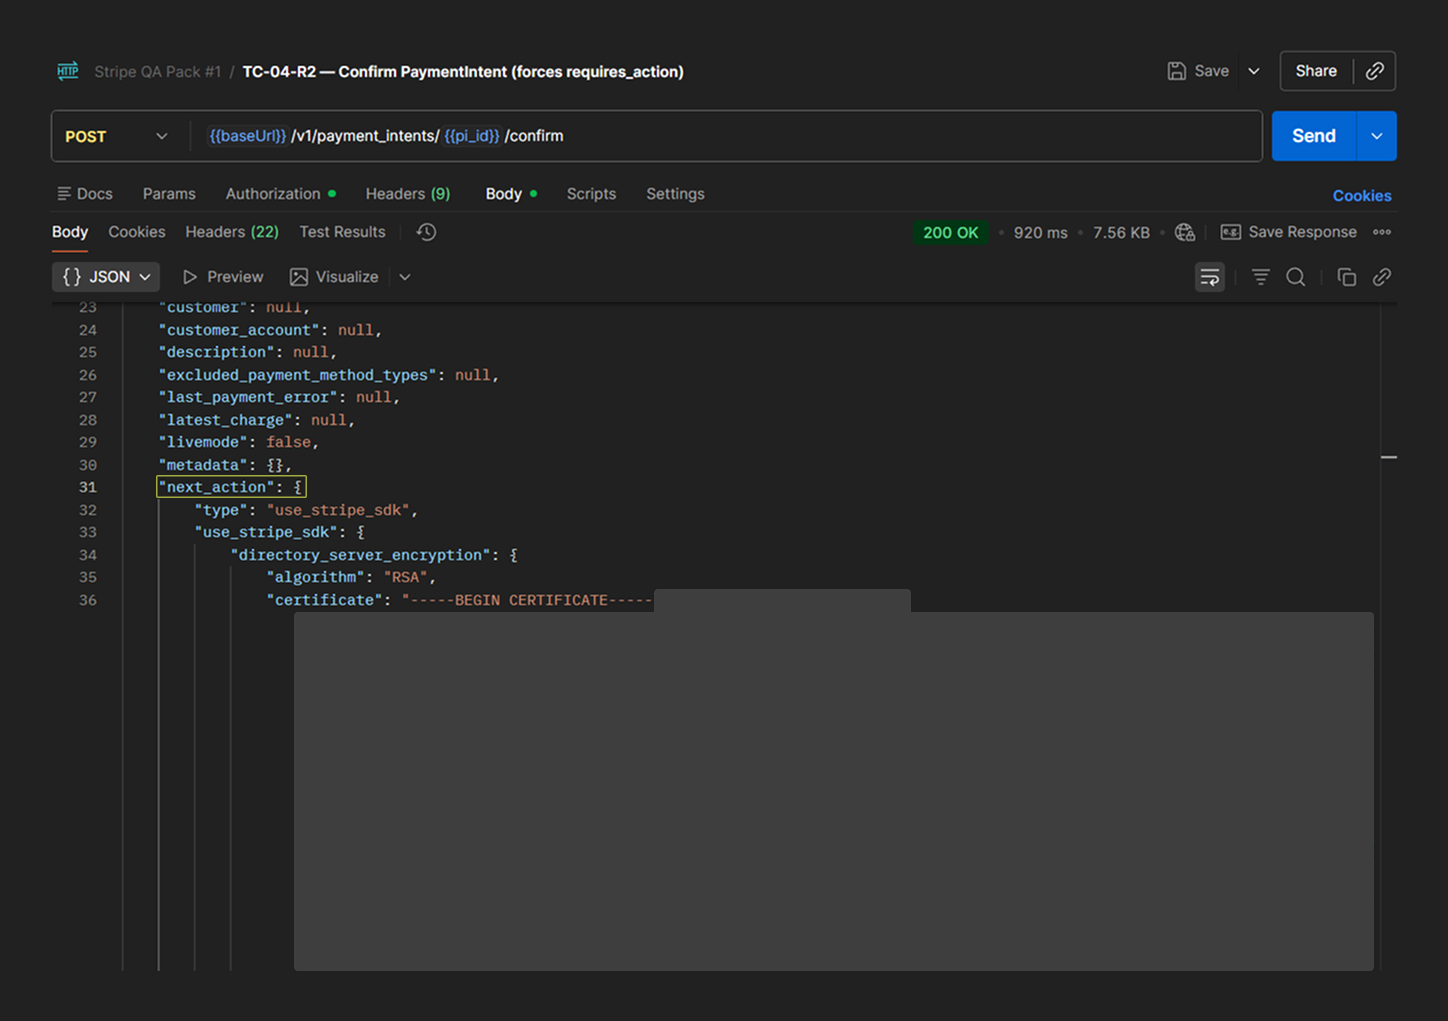The image size is (1448, 1021).
Task: Open the response Test Results tab
Action: click(342, 232)
